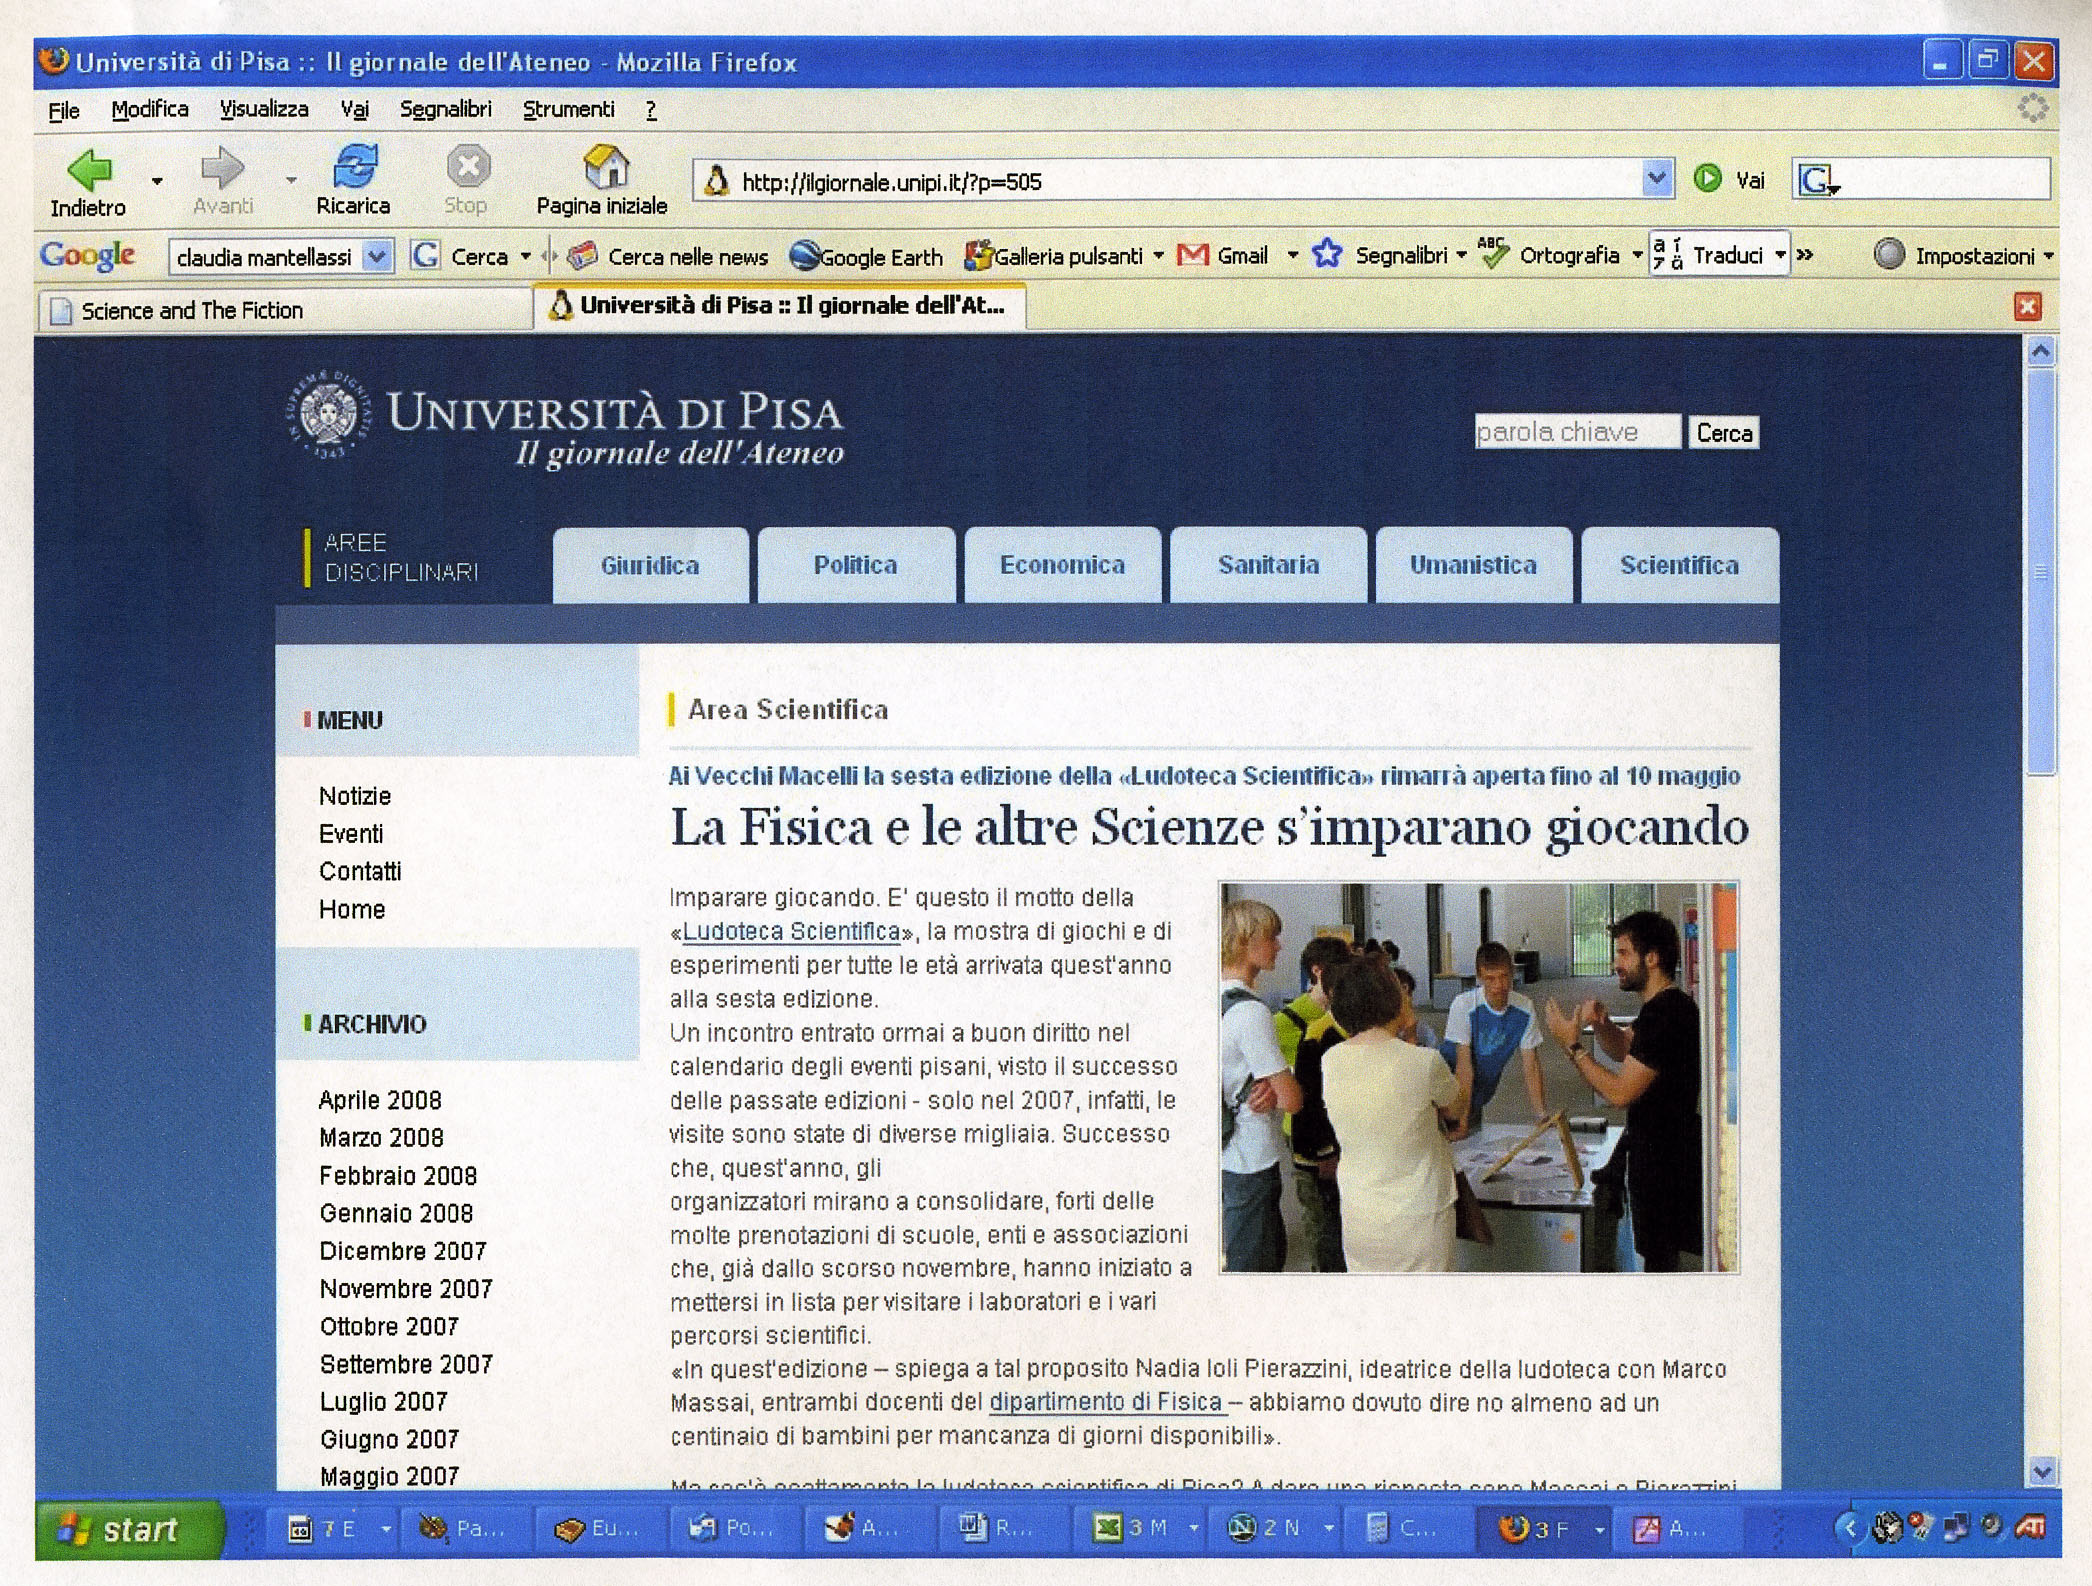Open the Traduci dropdown arrow
The image size is (2092, 1586).
click(1780, 256)
